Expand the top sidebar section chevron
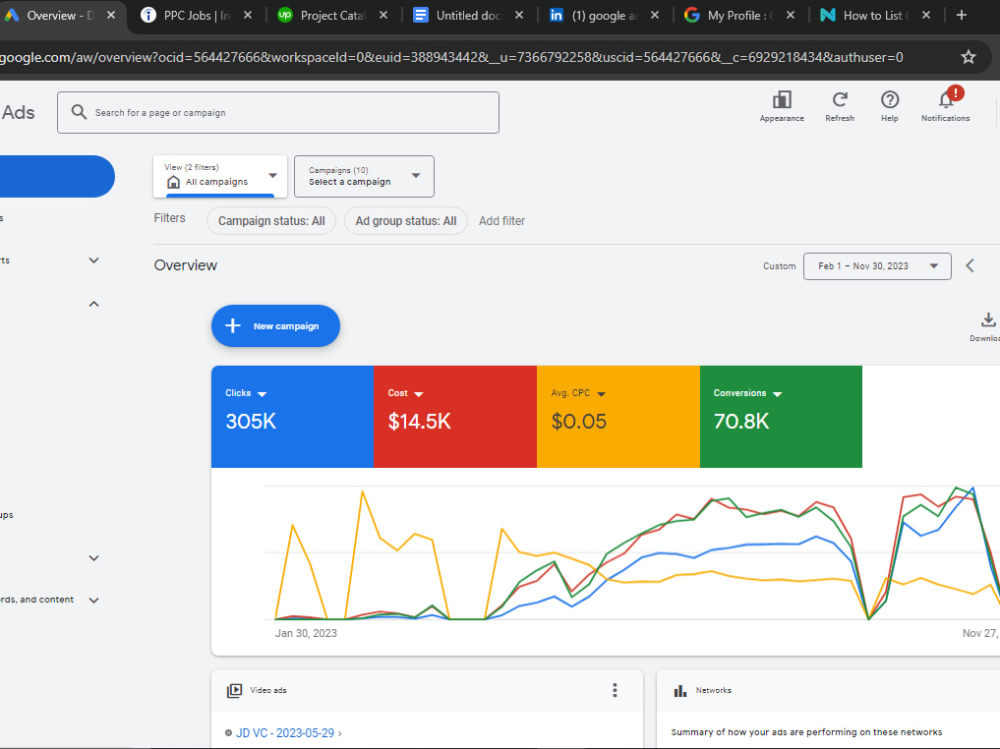Image resolution: width=1000 pixels, height=749 pixels. (x=94, y=260)
